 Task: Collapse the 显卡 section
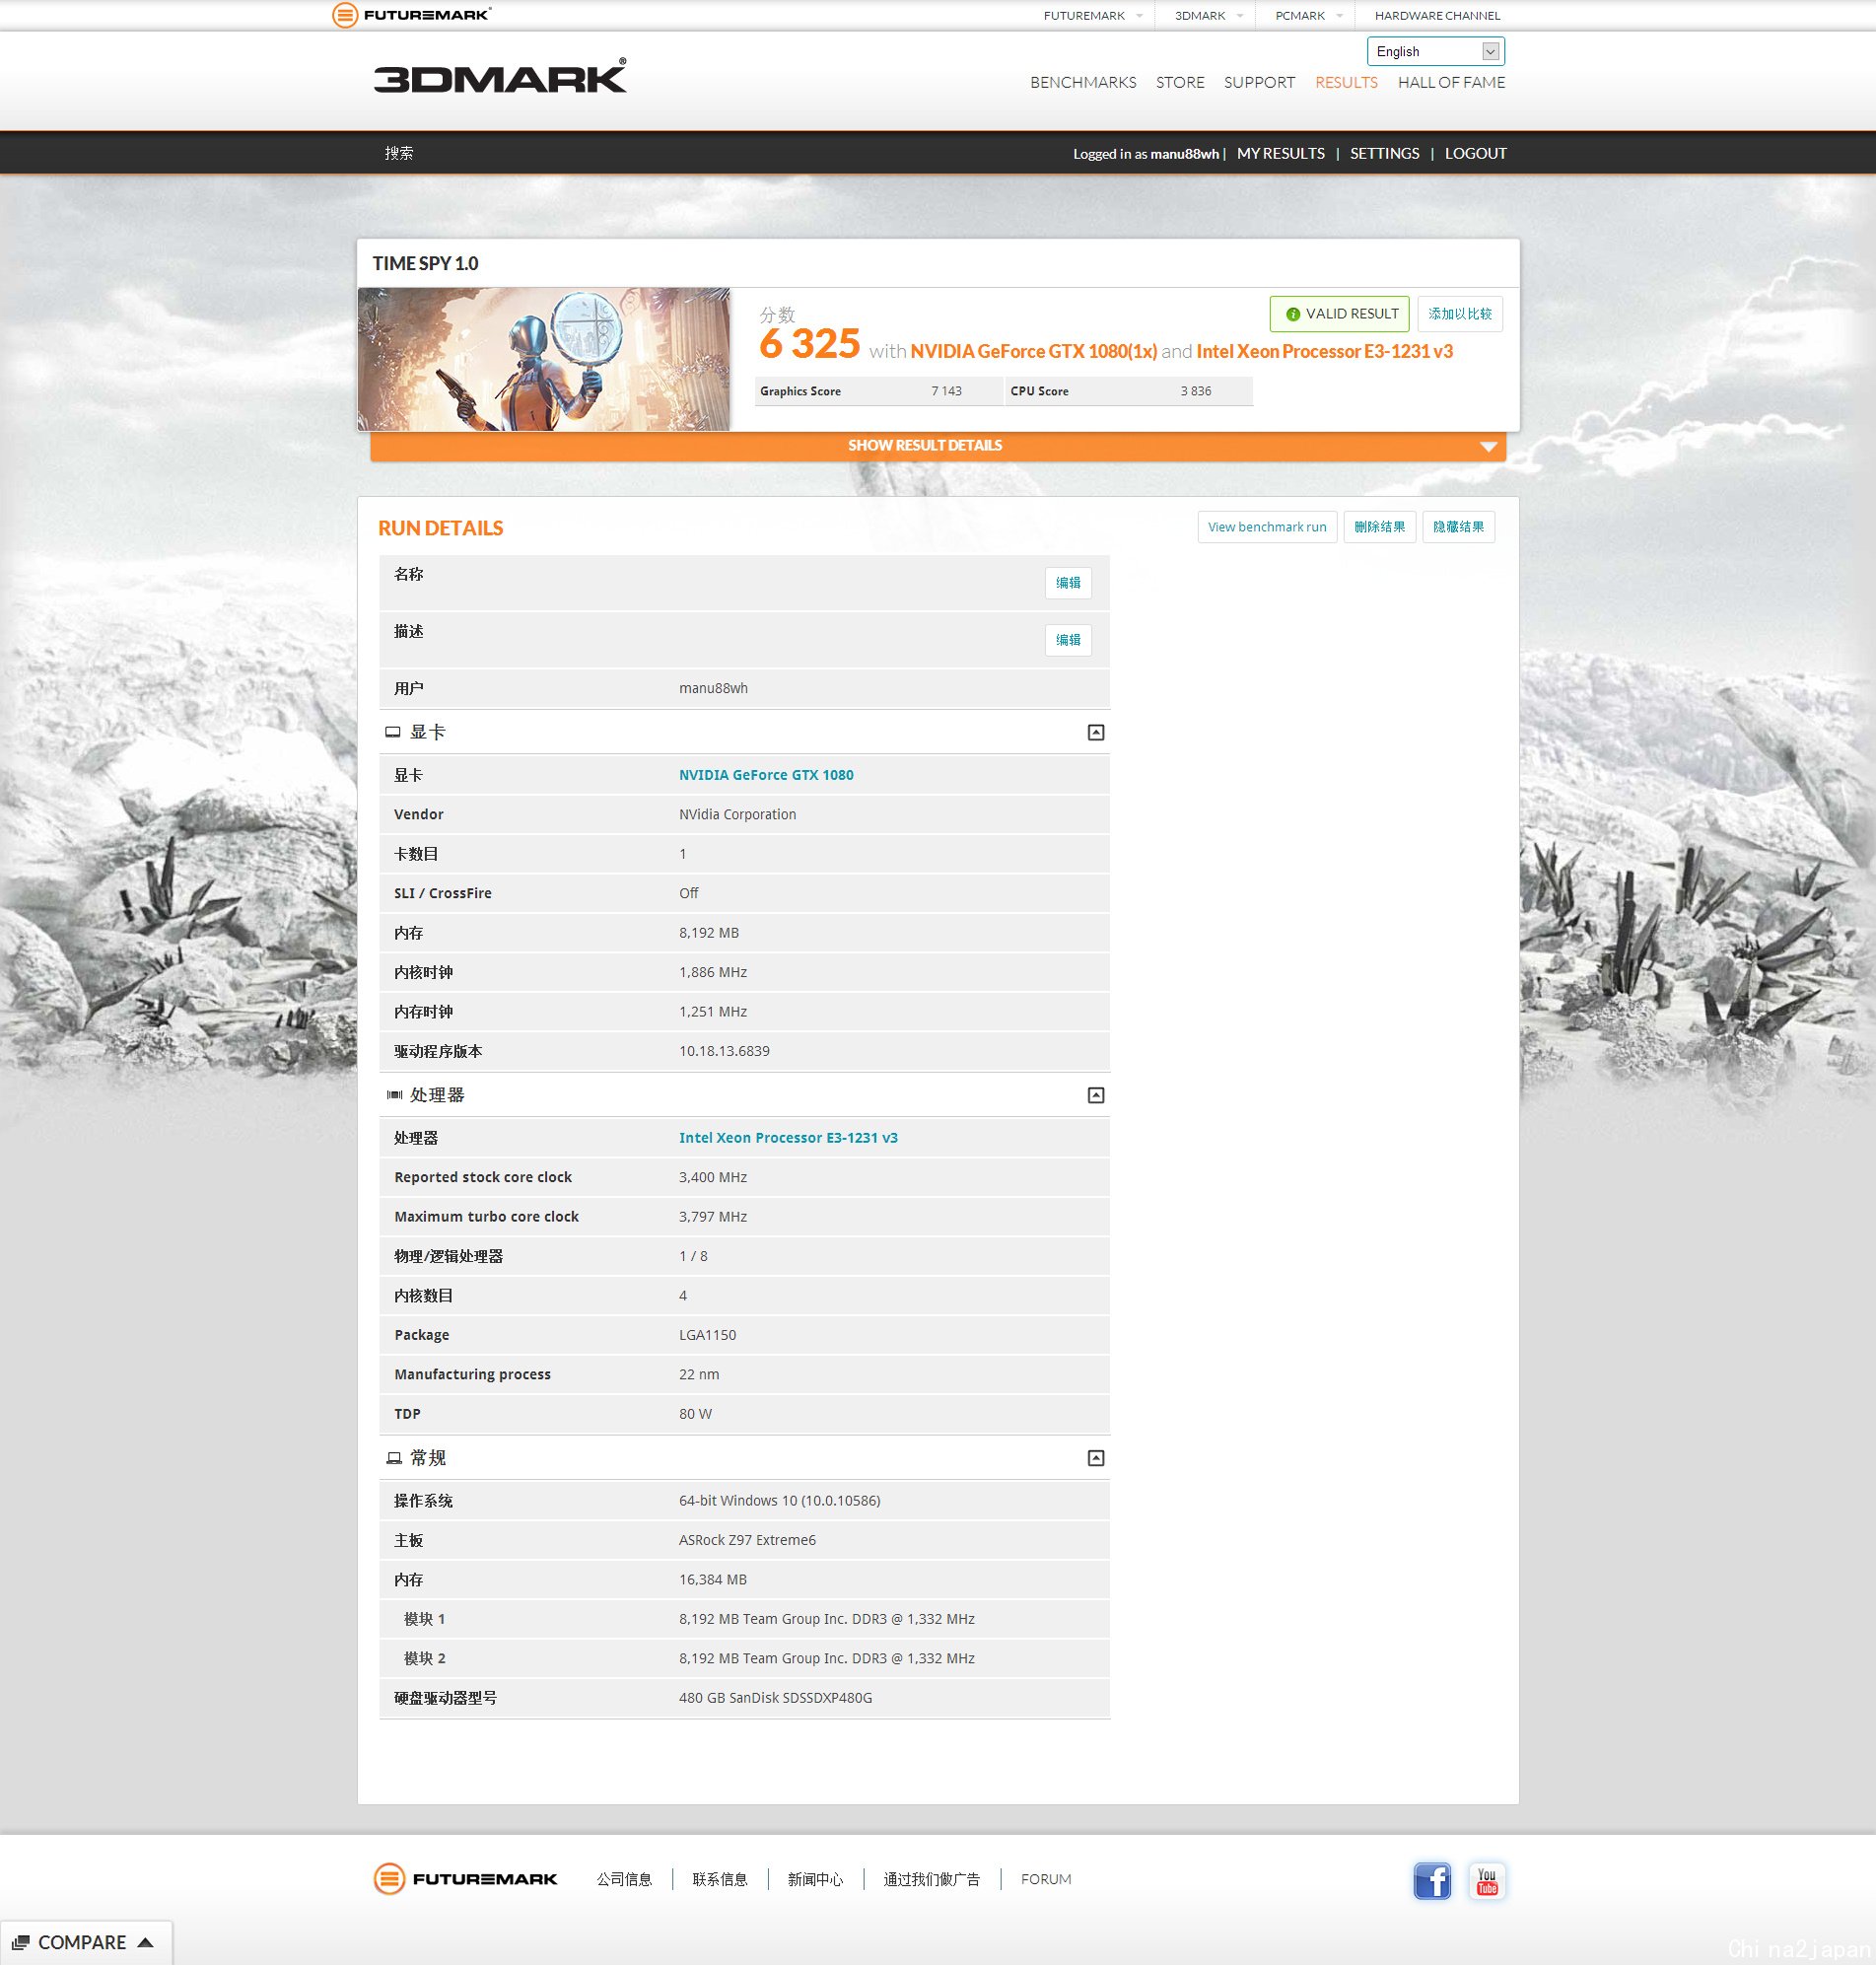1096,733
